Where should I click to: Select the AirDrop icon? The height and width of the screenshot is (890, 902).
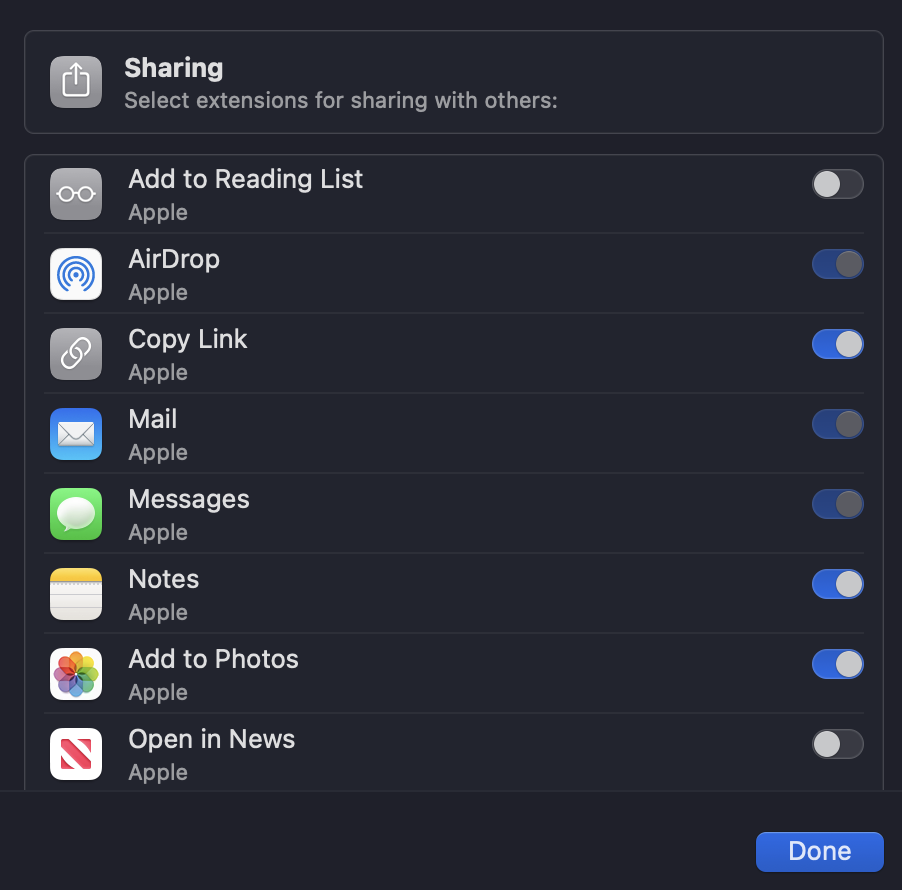coord(76,274)
